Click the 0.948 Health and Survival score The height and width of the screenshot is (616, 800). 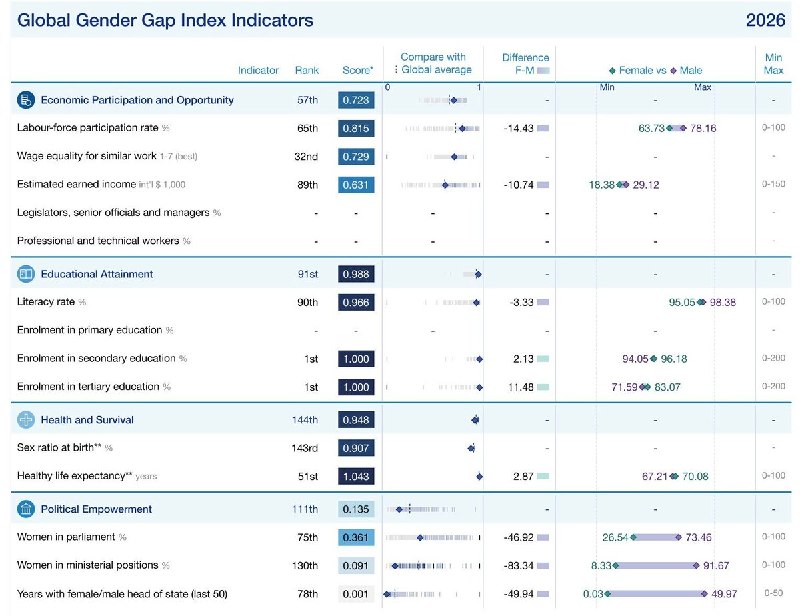tap(356, 420)
